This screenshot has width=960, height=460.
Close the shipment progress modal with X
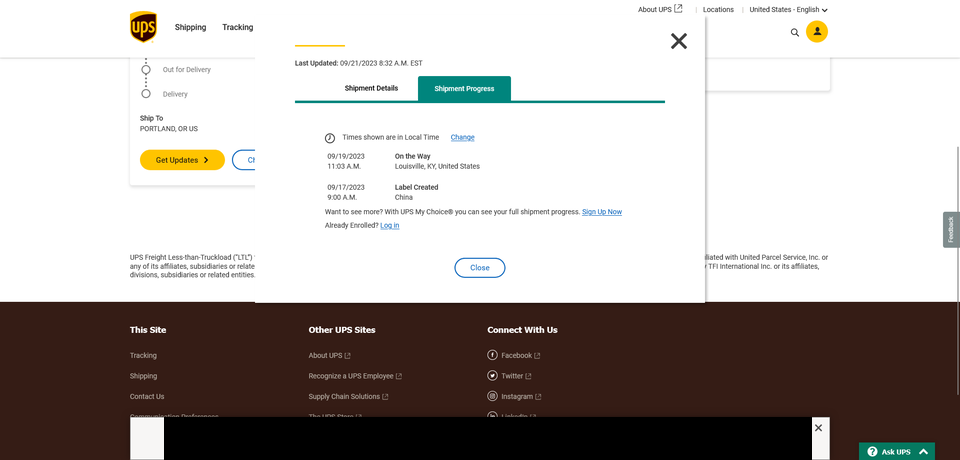679,41
